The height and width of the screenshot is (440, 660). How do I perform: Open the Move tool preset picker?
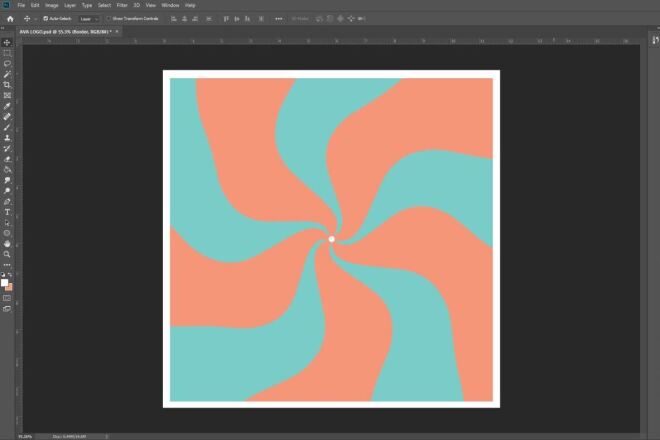(29, 19)
